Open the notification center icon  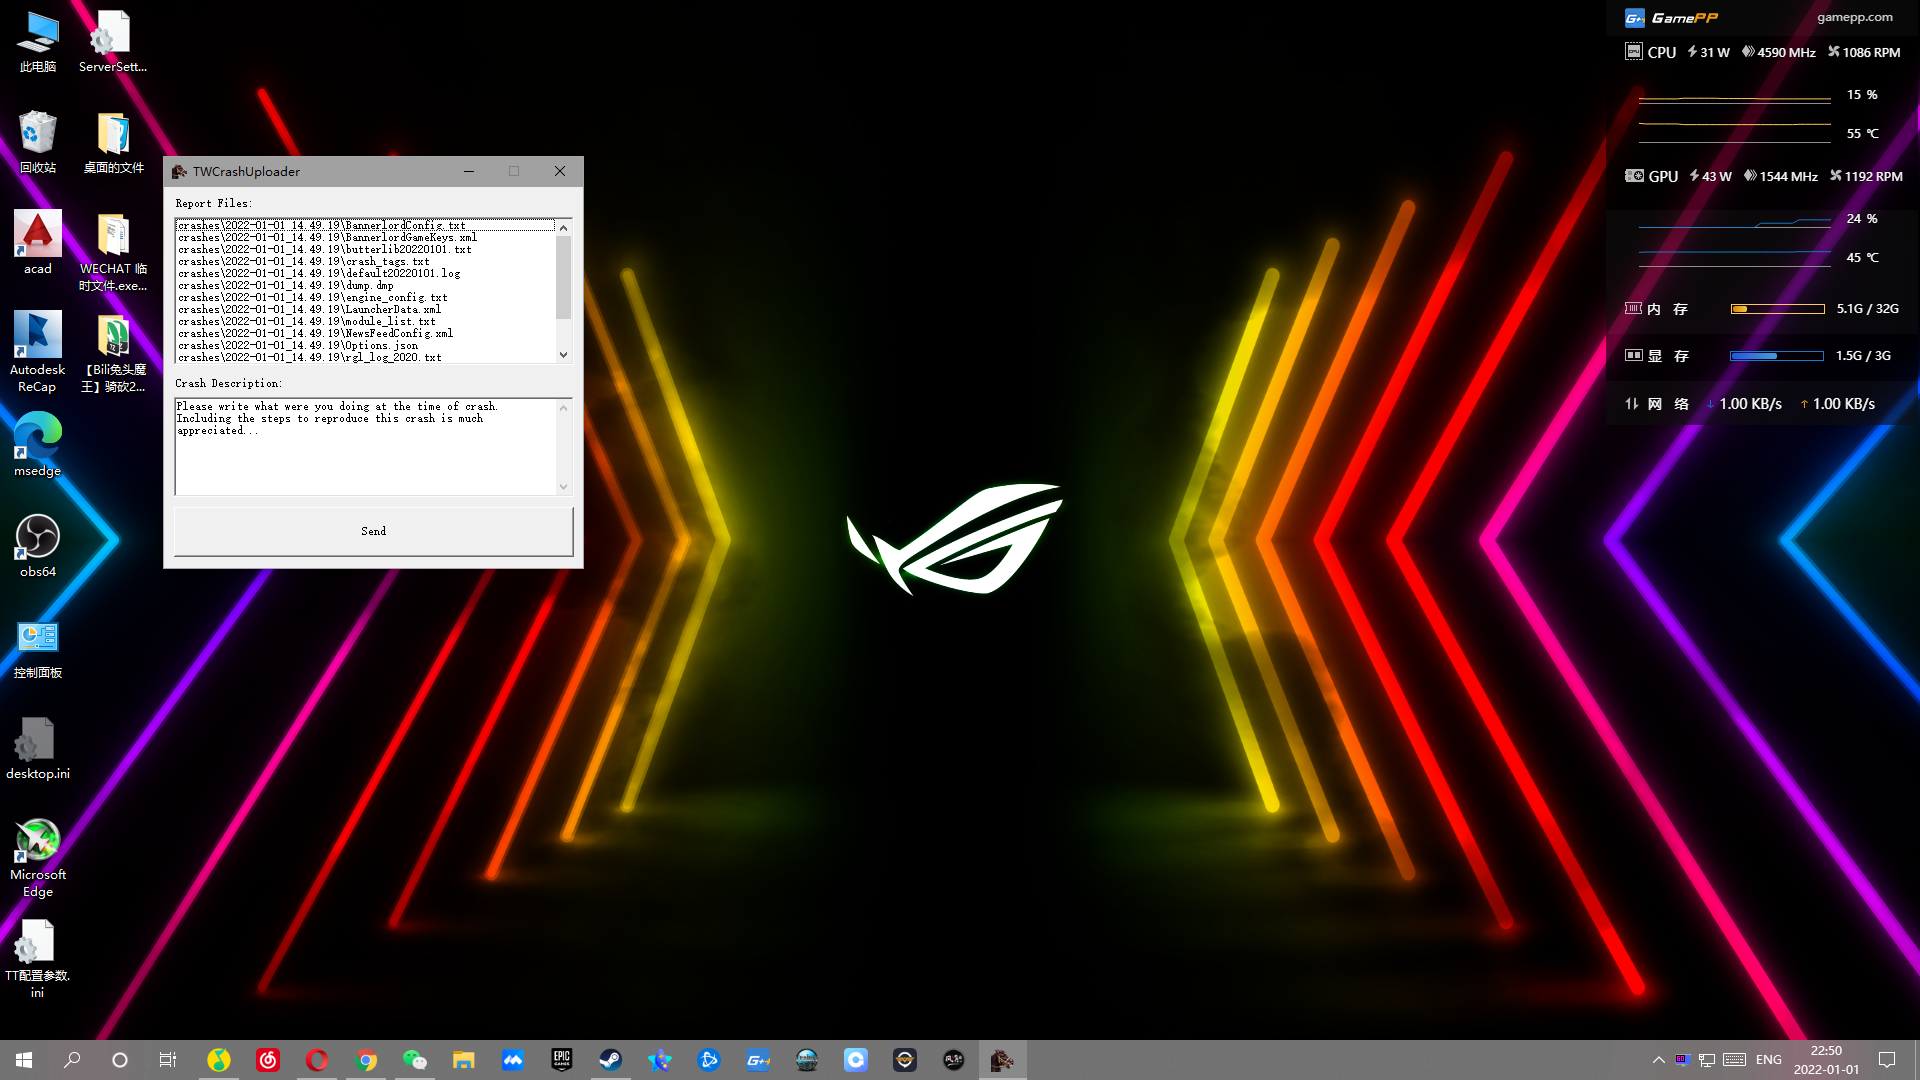pyautogui.click(x=1887, y=1060)
